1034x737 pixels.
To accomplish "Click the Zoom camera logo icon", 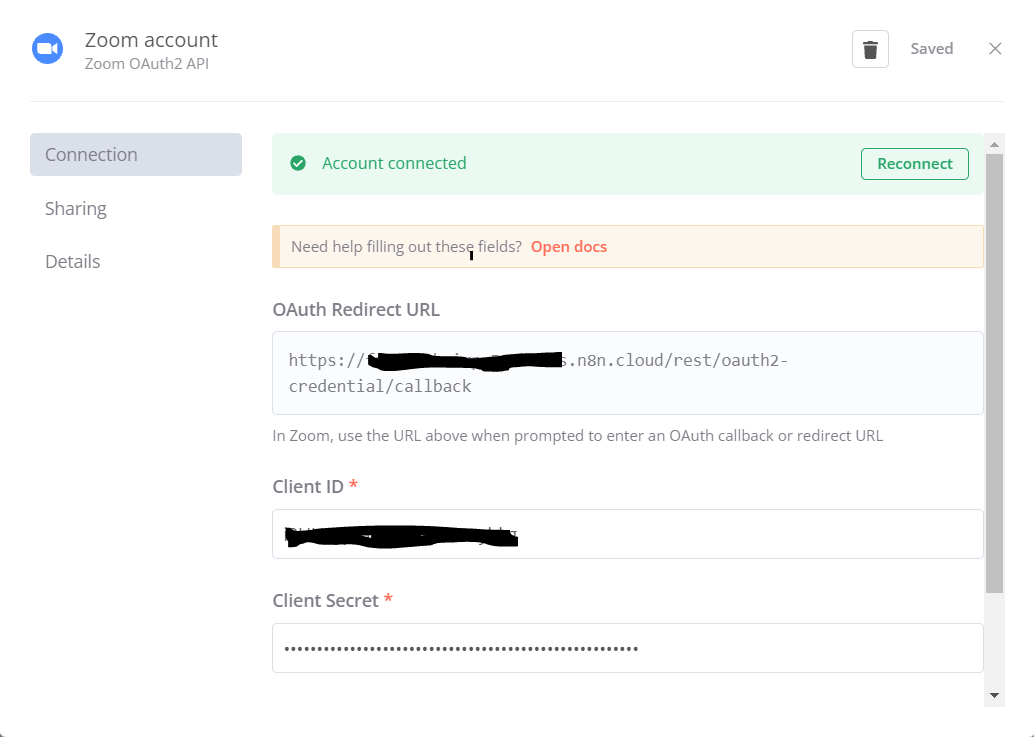I will [x=47, y=48].
